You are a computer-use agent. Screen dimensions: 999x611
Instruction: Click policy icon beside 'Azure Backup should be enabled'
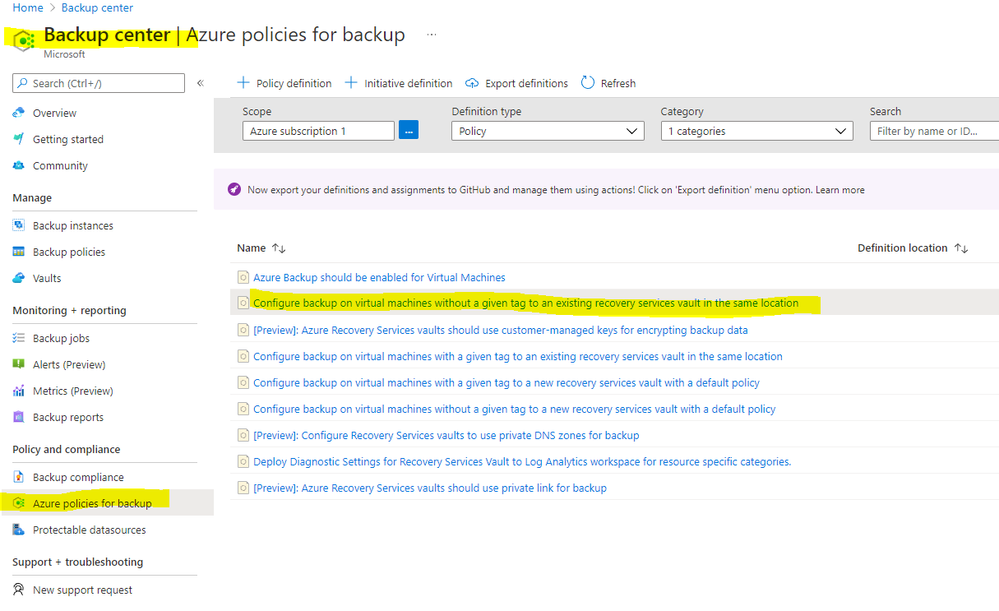(243, 277)
